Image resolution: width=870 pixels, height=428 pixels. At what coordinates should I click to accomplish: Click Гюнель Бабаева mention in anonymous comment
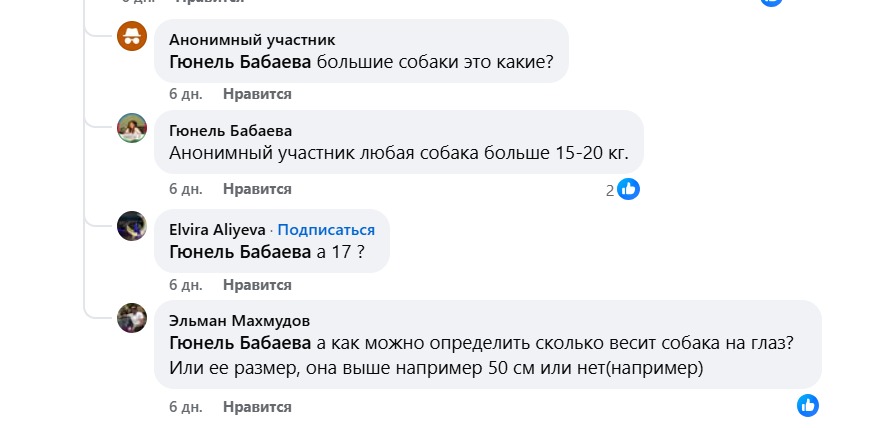241,63
